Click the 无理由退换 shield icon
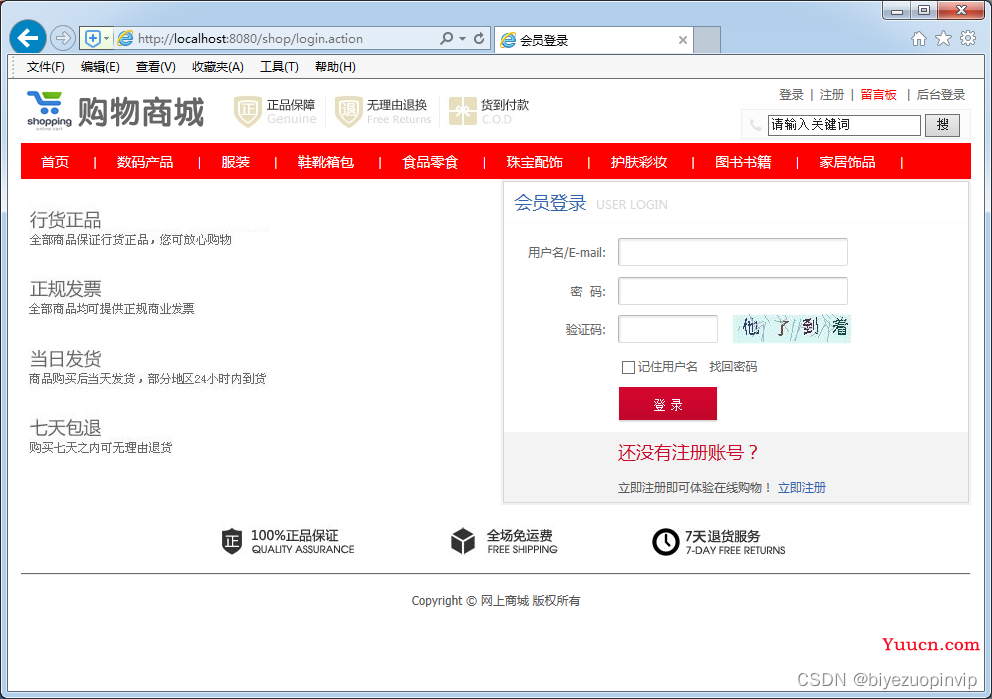992x699 pixels. click(349, 111)
